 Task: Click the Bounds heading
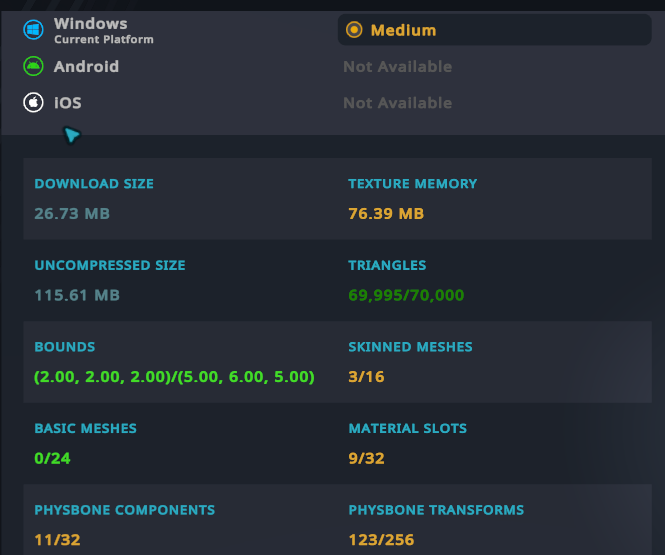[x=65, y=347]
